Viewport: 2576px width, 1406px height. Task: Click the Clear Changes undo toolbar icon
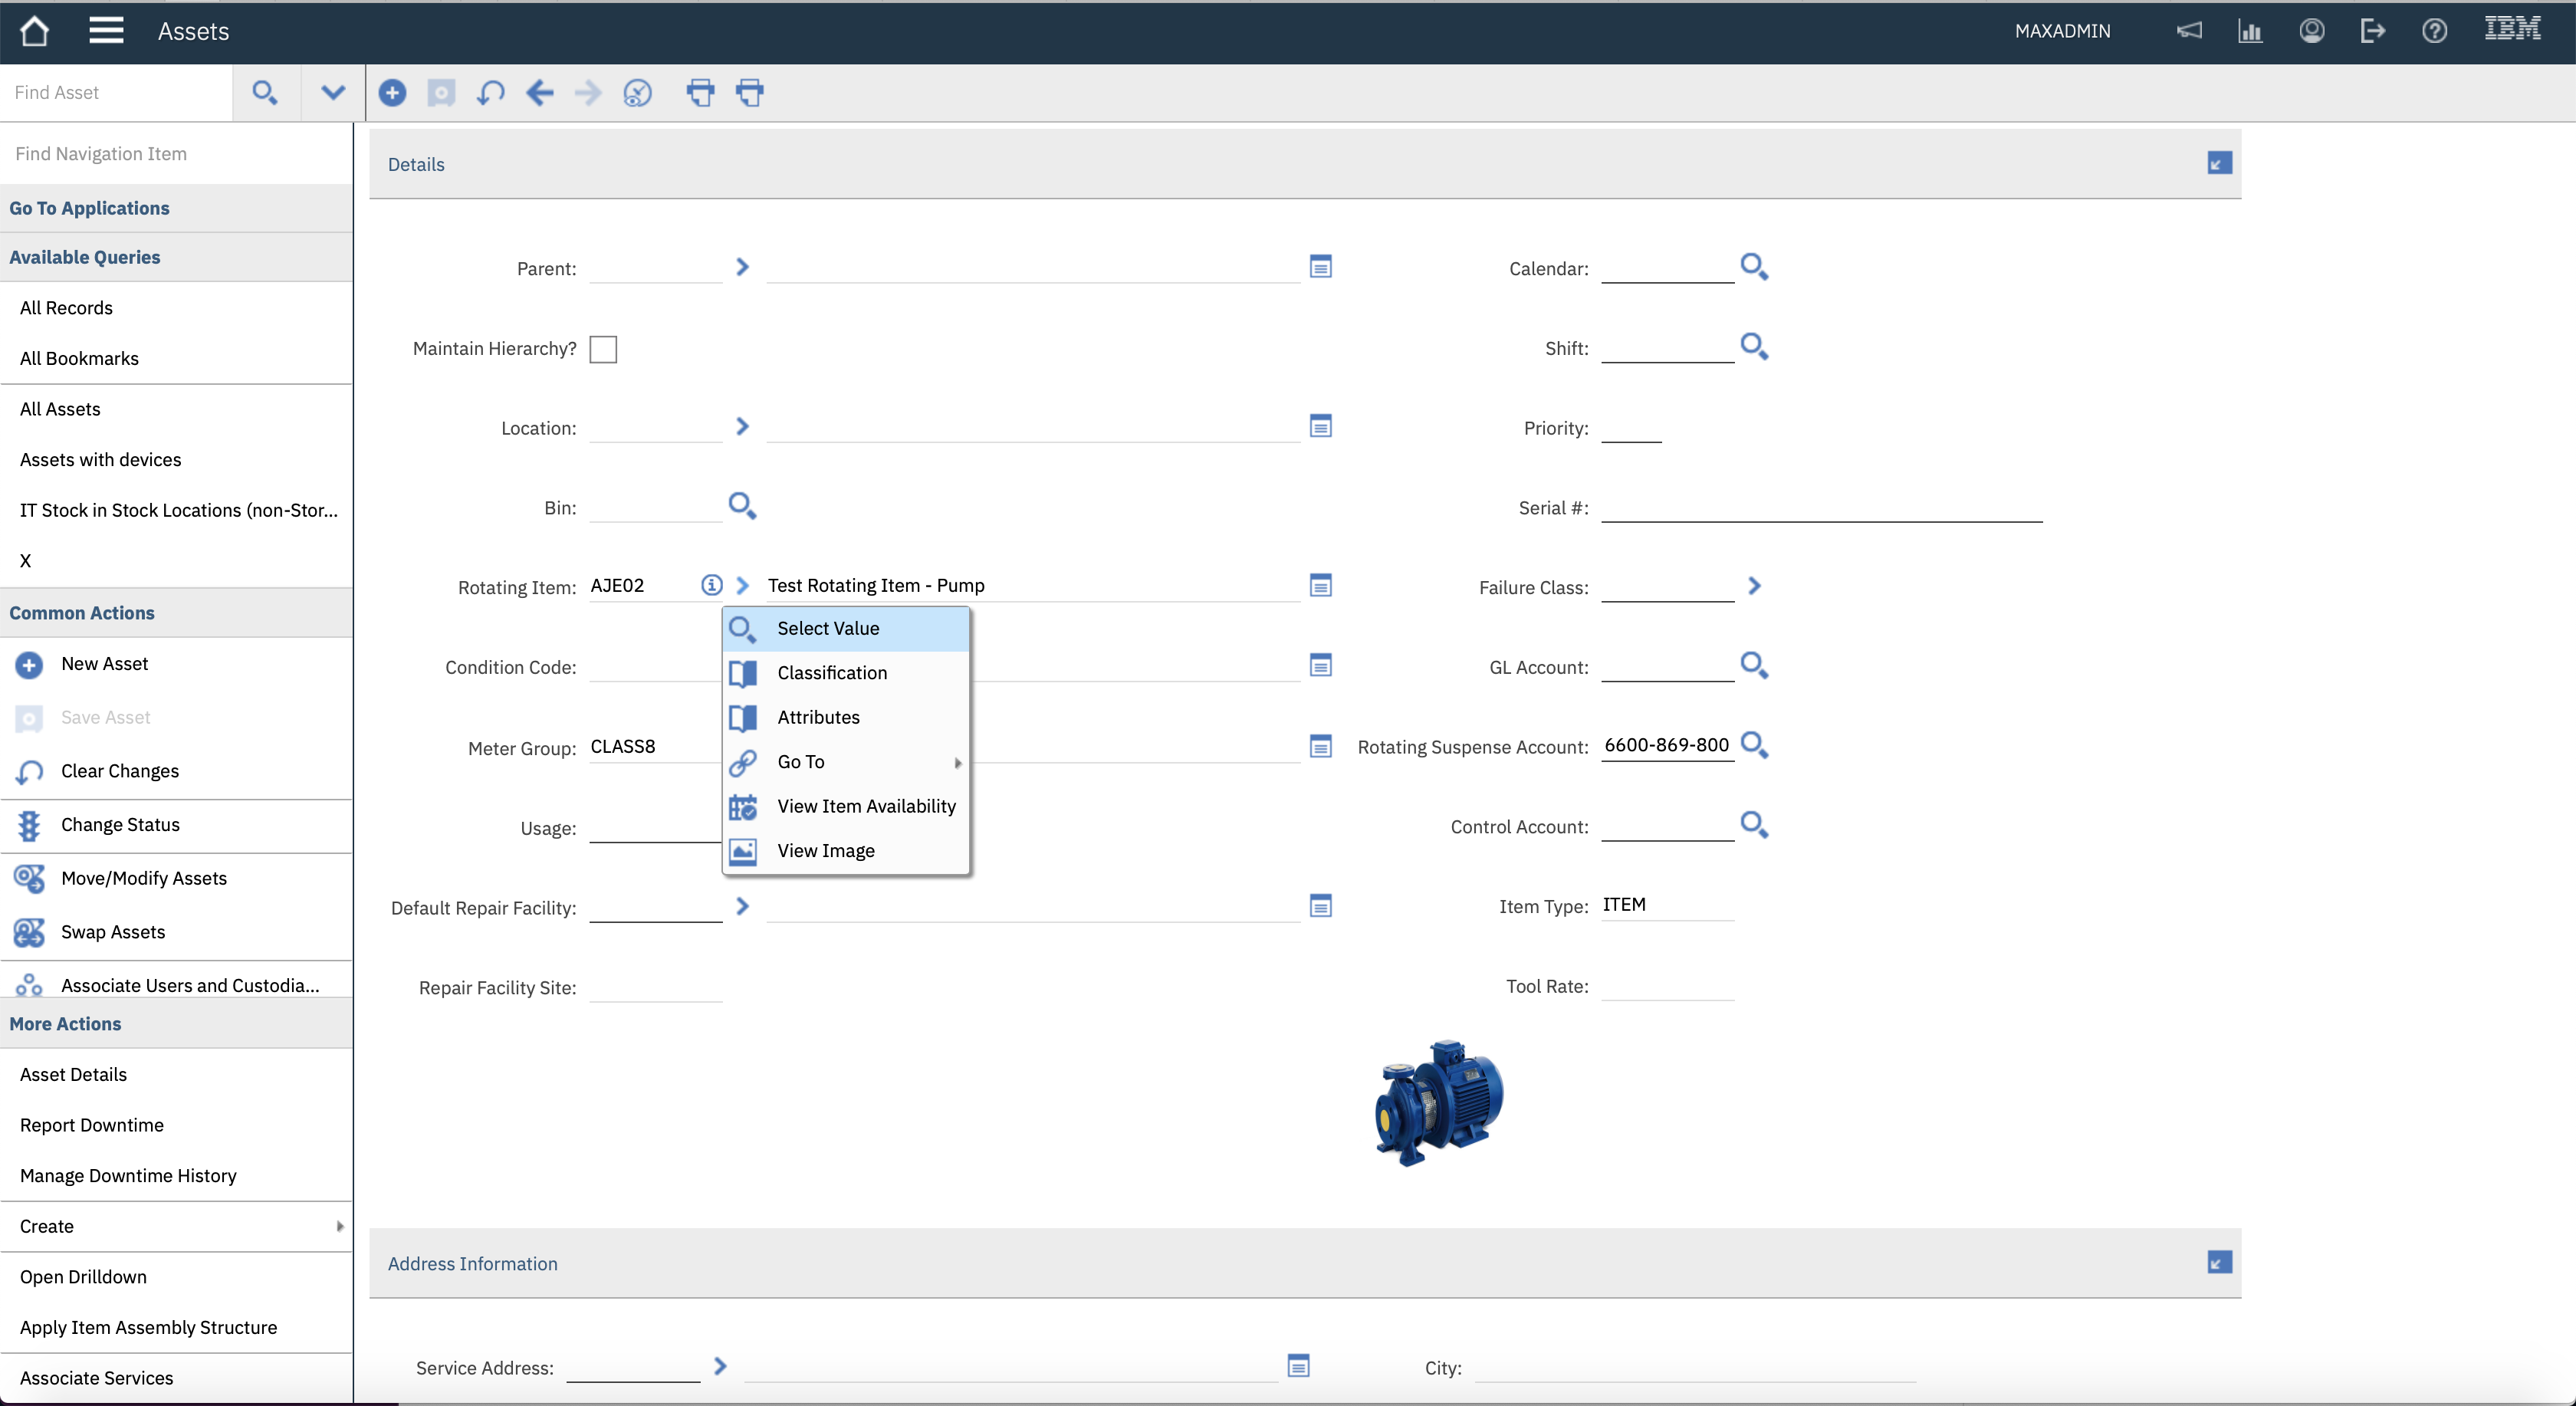click(490, 93)
